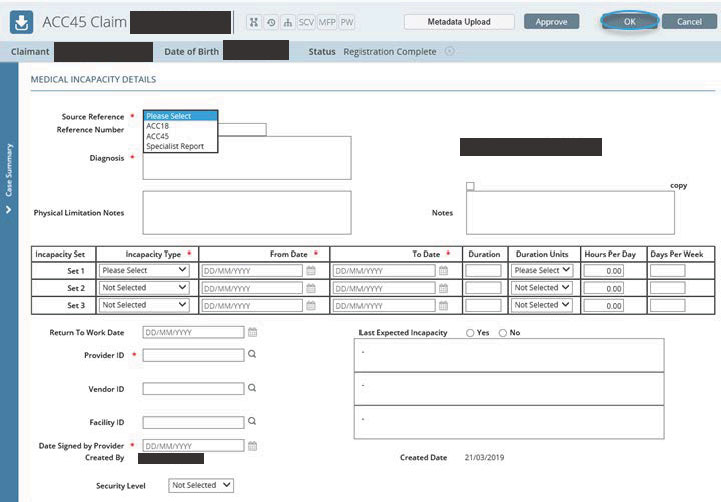Click the Provider ID search magnifier
Viewport: 721px width, 502px height.
[x=252, y=355]
